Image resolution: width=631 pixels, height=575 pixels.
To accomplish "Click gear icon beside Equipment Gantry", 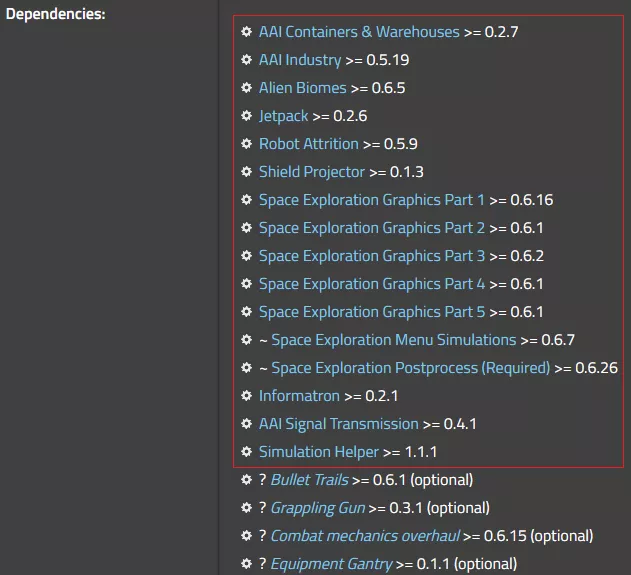I will pos(246,563).
